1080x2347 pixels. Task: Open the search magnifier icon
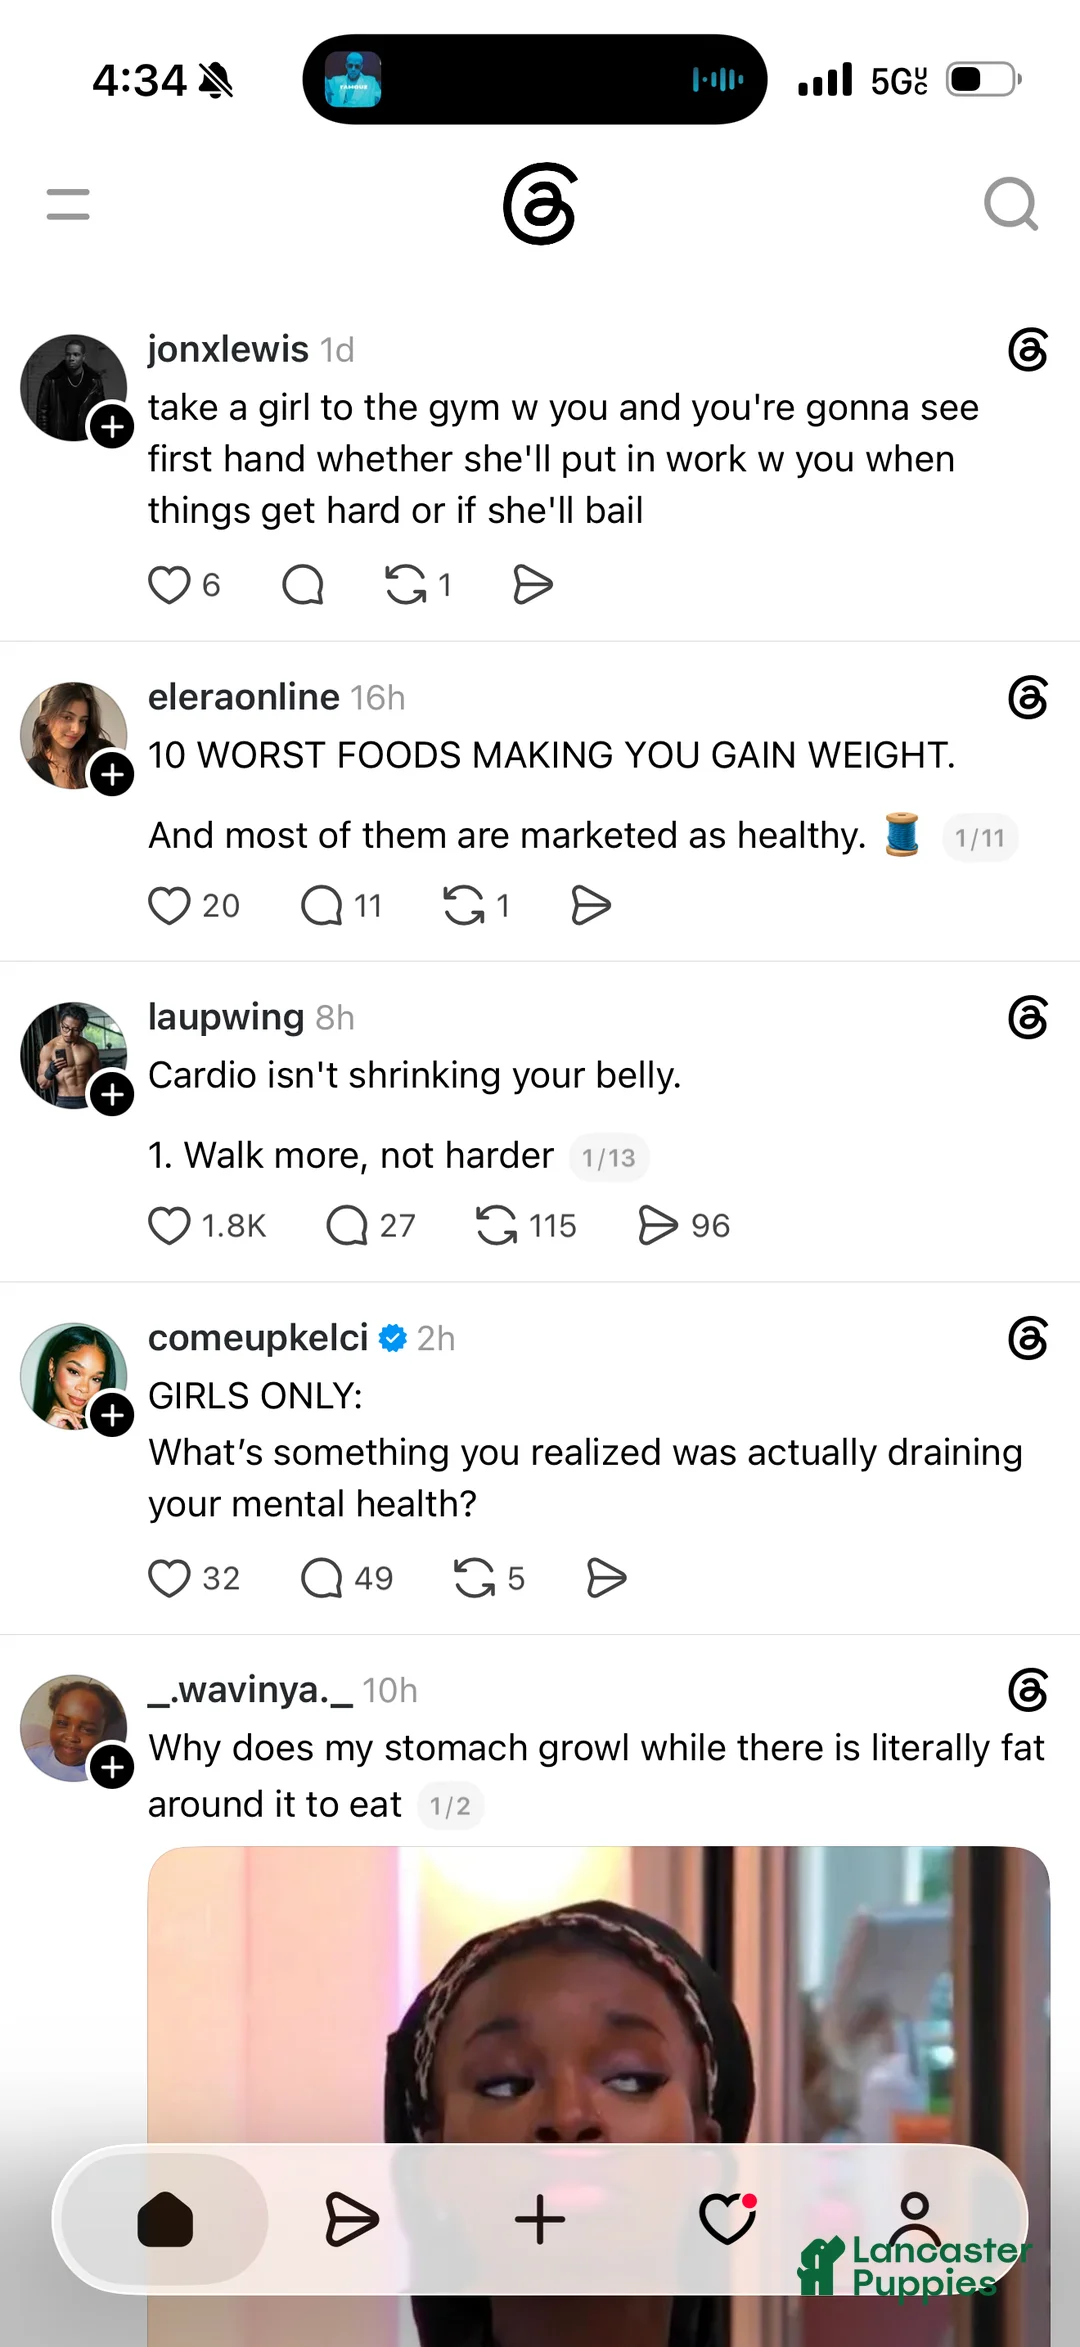[x=1011, y=205]
